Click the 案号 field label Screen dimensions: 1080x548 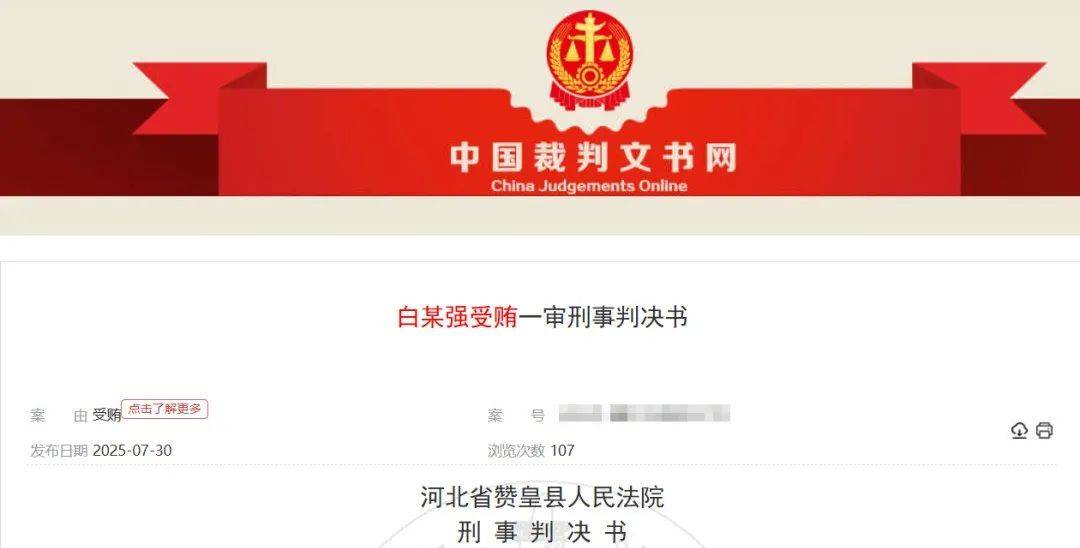click(517, 415)
